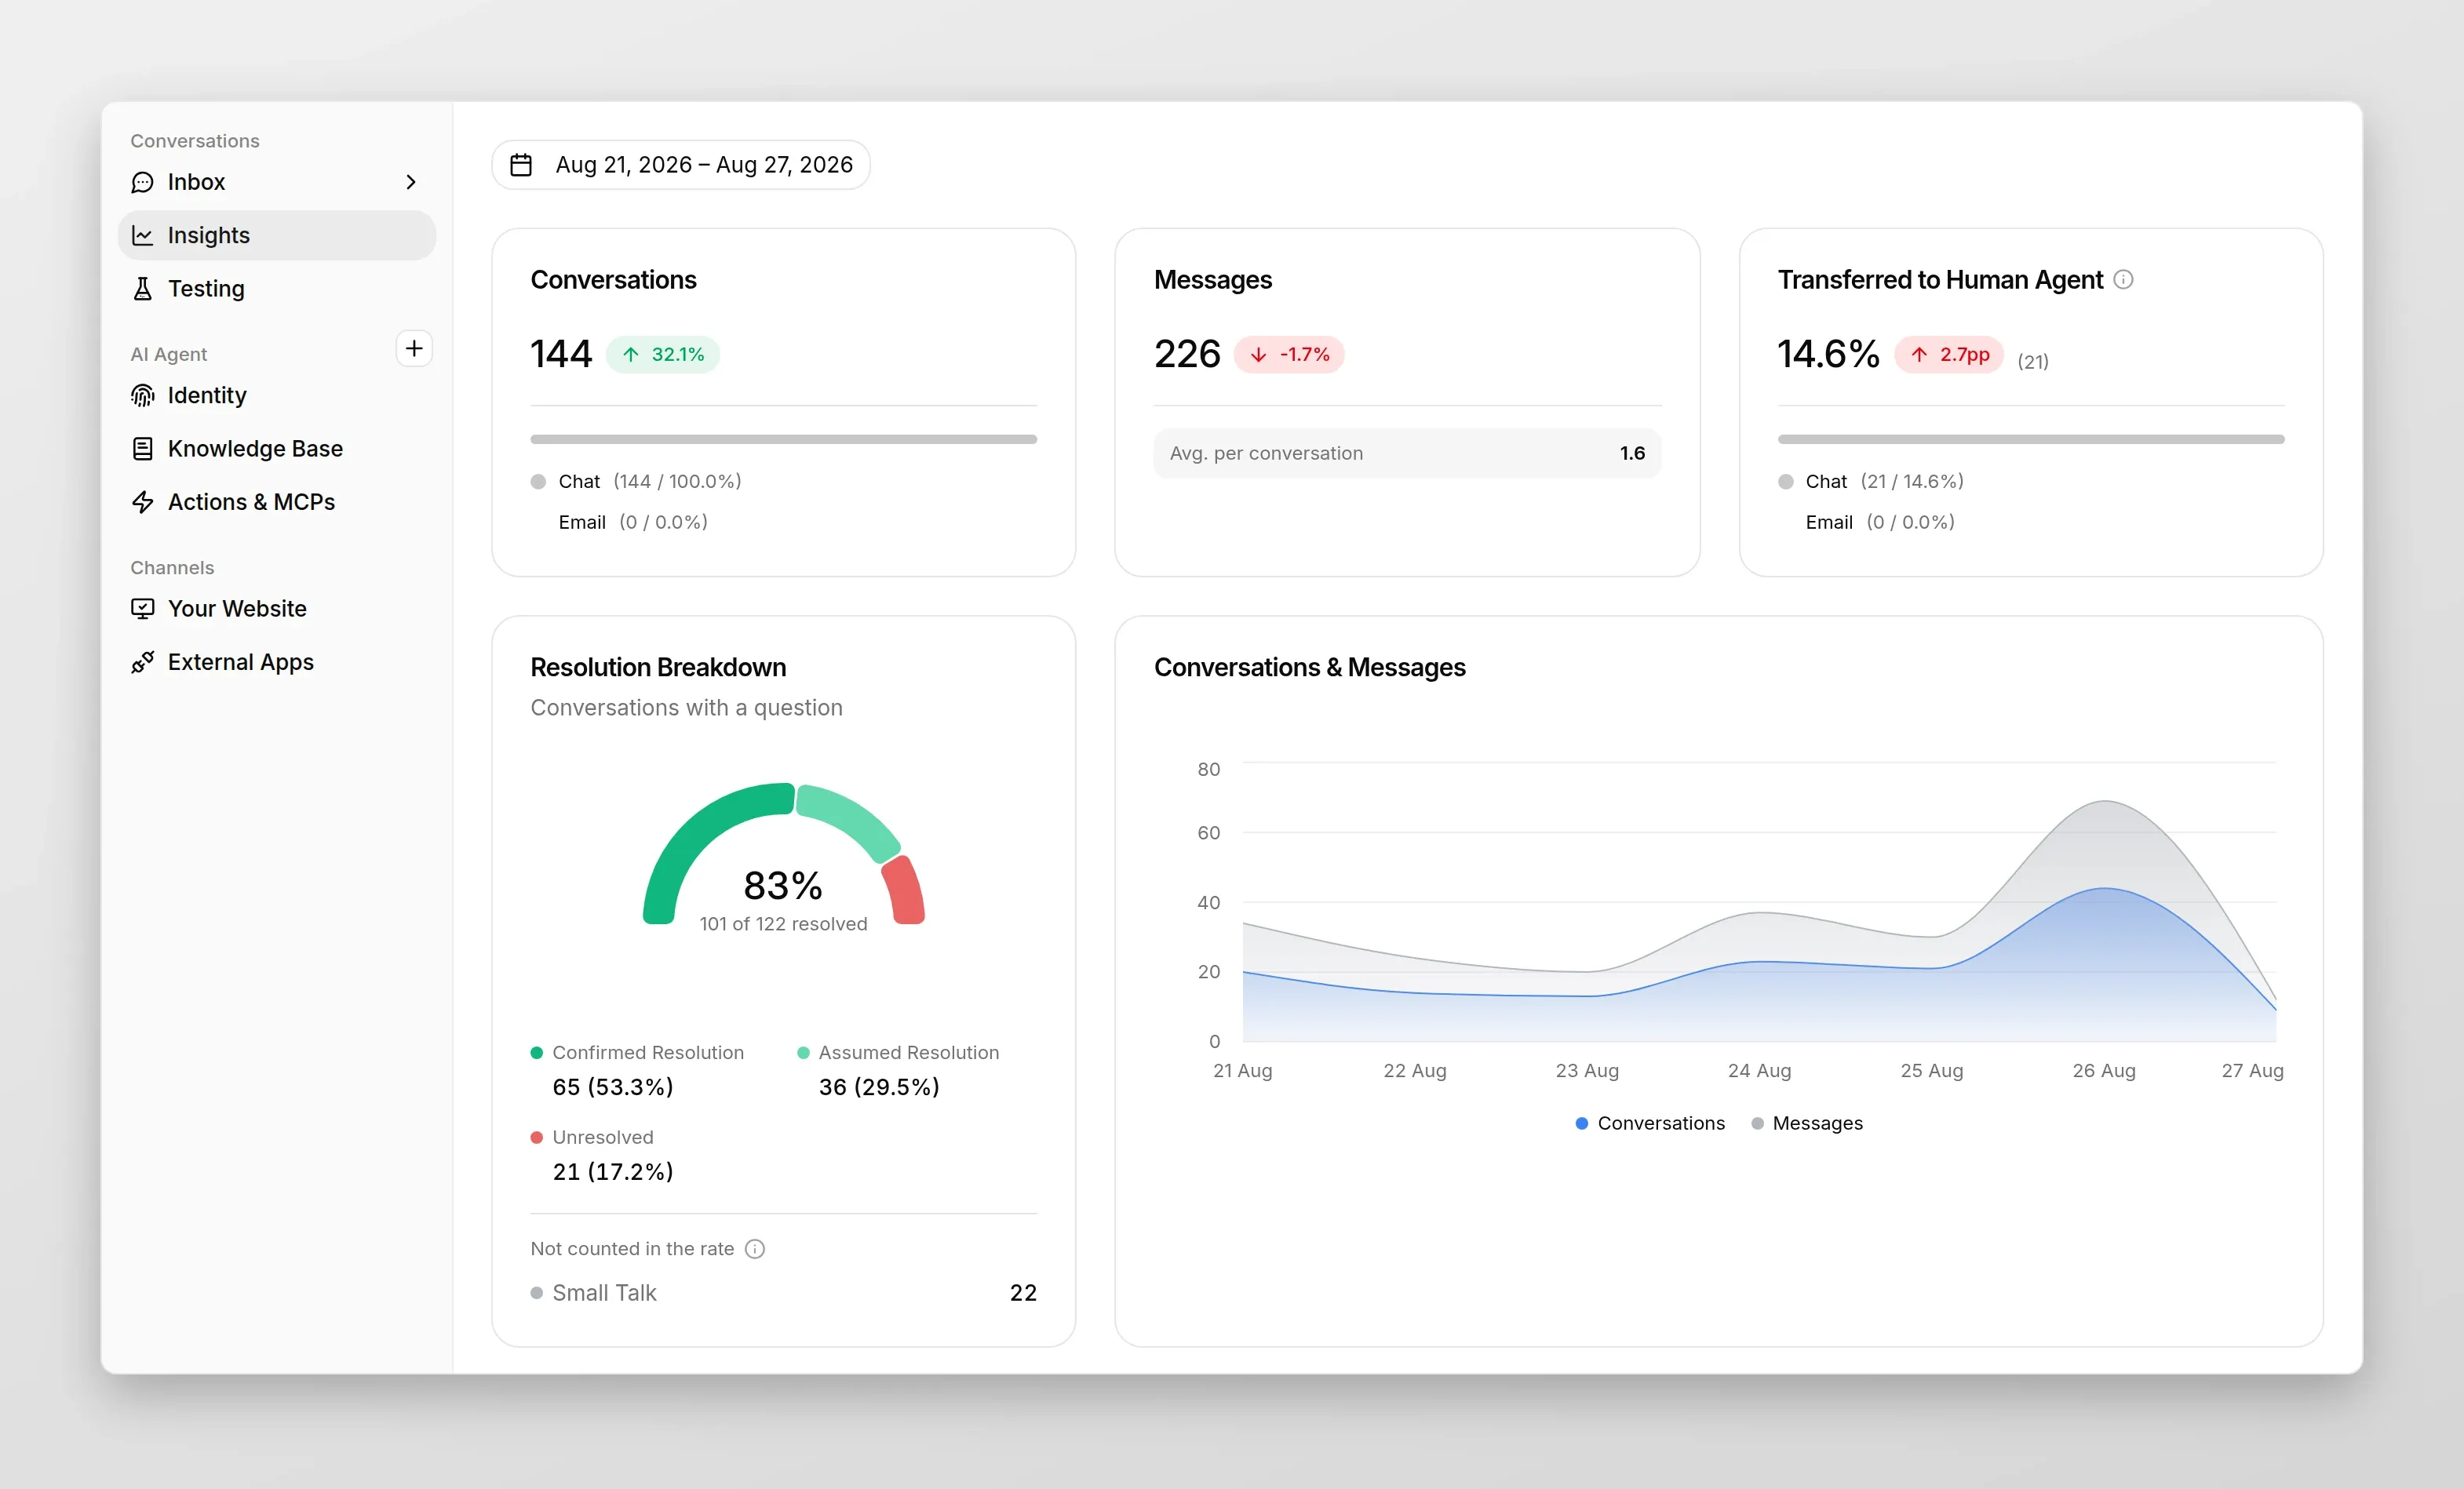
Task: Click the calendar icon in date picker
Action: point(521,165)
